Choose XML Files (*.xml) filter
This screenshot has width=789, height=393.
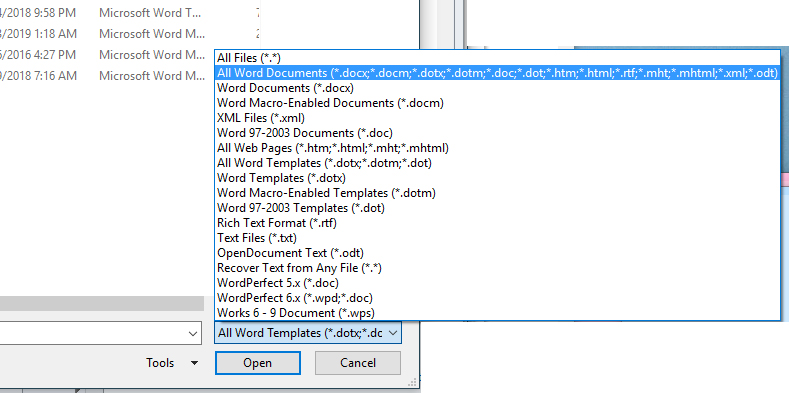point(497,118)
